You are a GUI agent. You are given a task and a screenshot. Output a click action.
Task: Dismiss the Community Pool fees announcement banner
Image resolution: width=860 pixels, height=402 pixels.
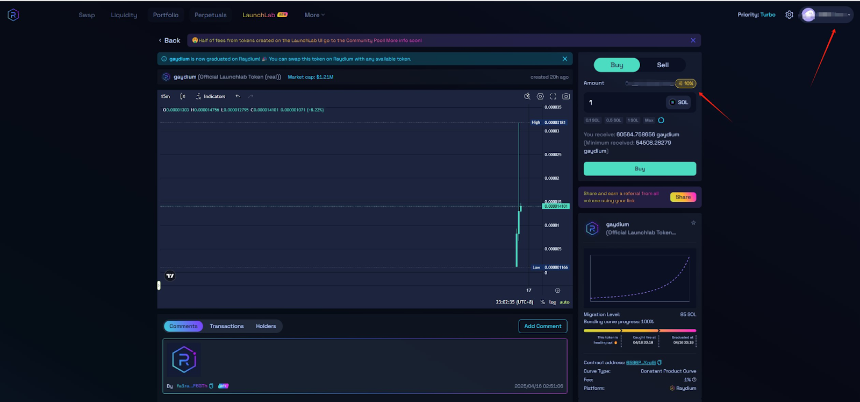(693, 40)
